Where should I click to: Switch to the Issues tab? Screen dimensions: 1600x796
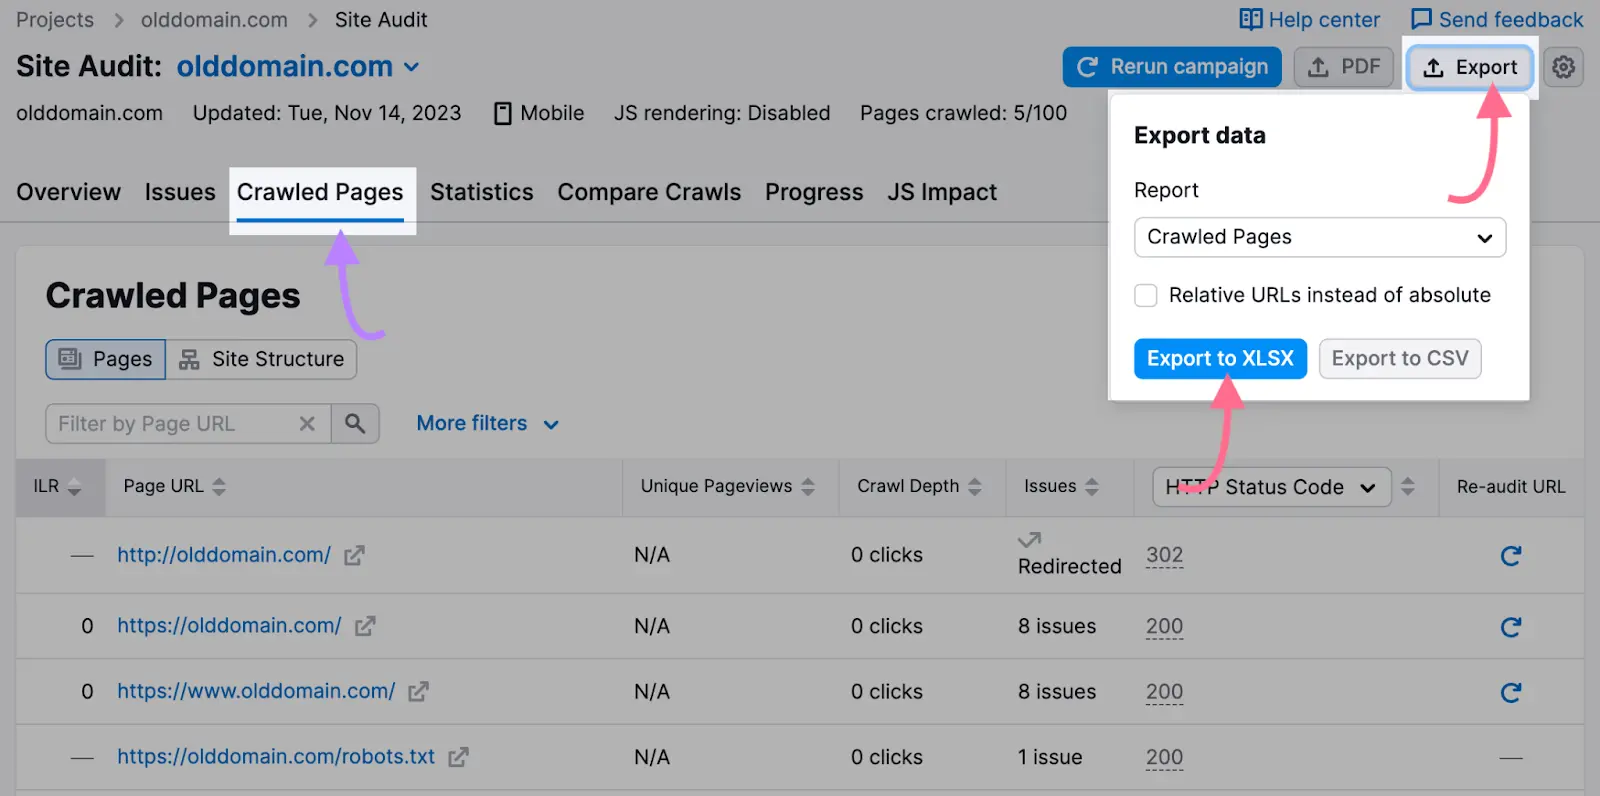coord(180,192)
